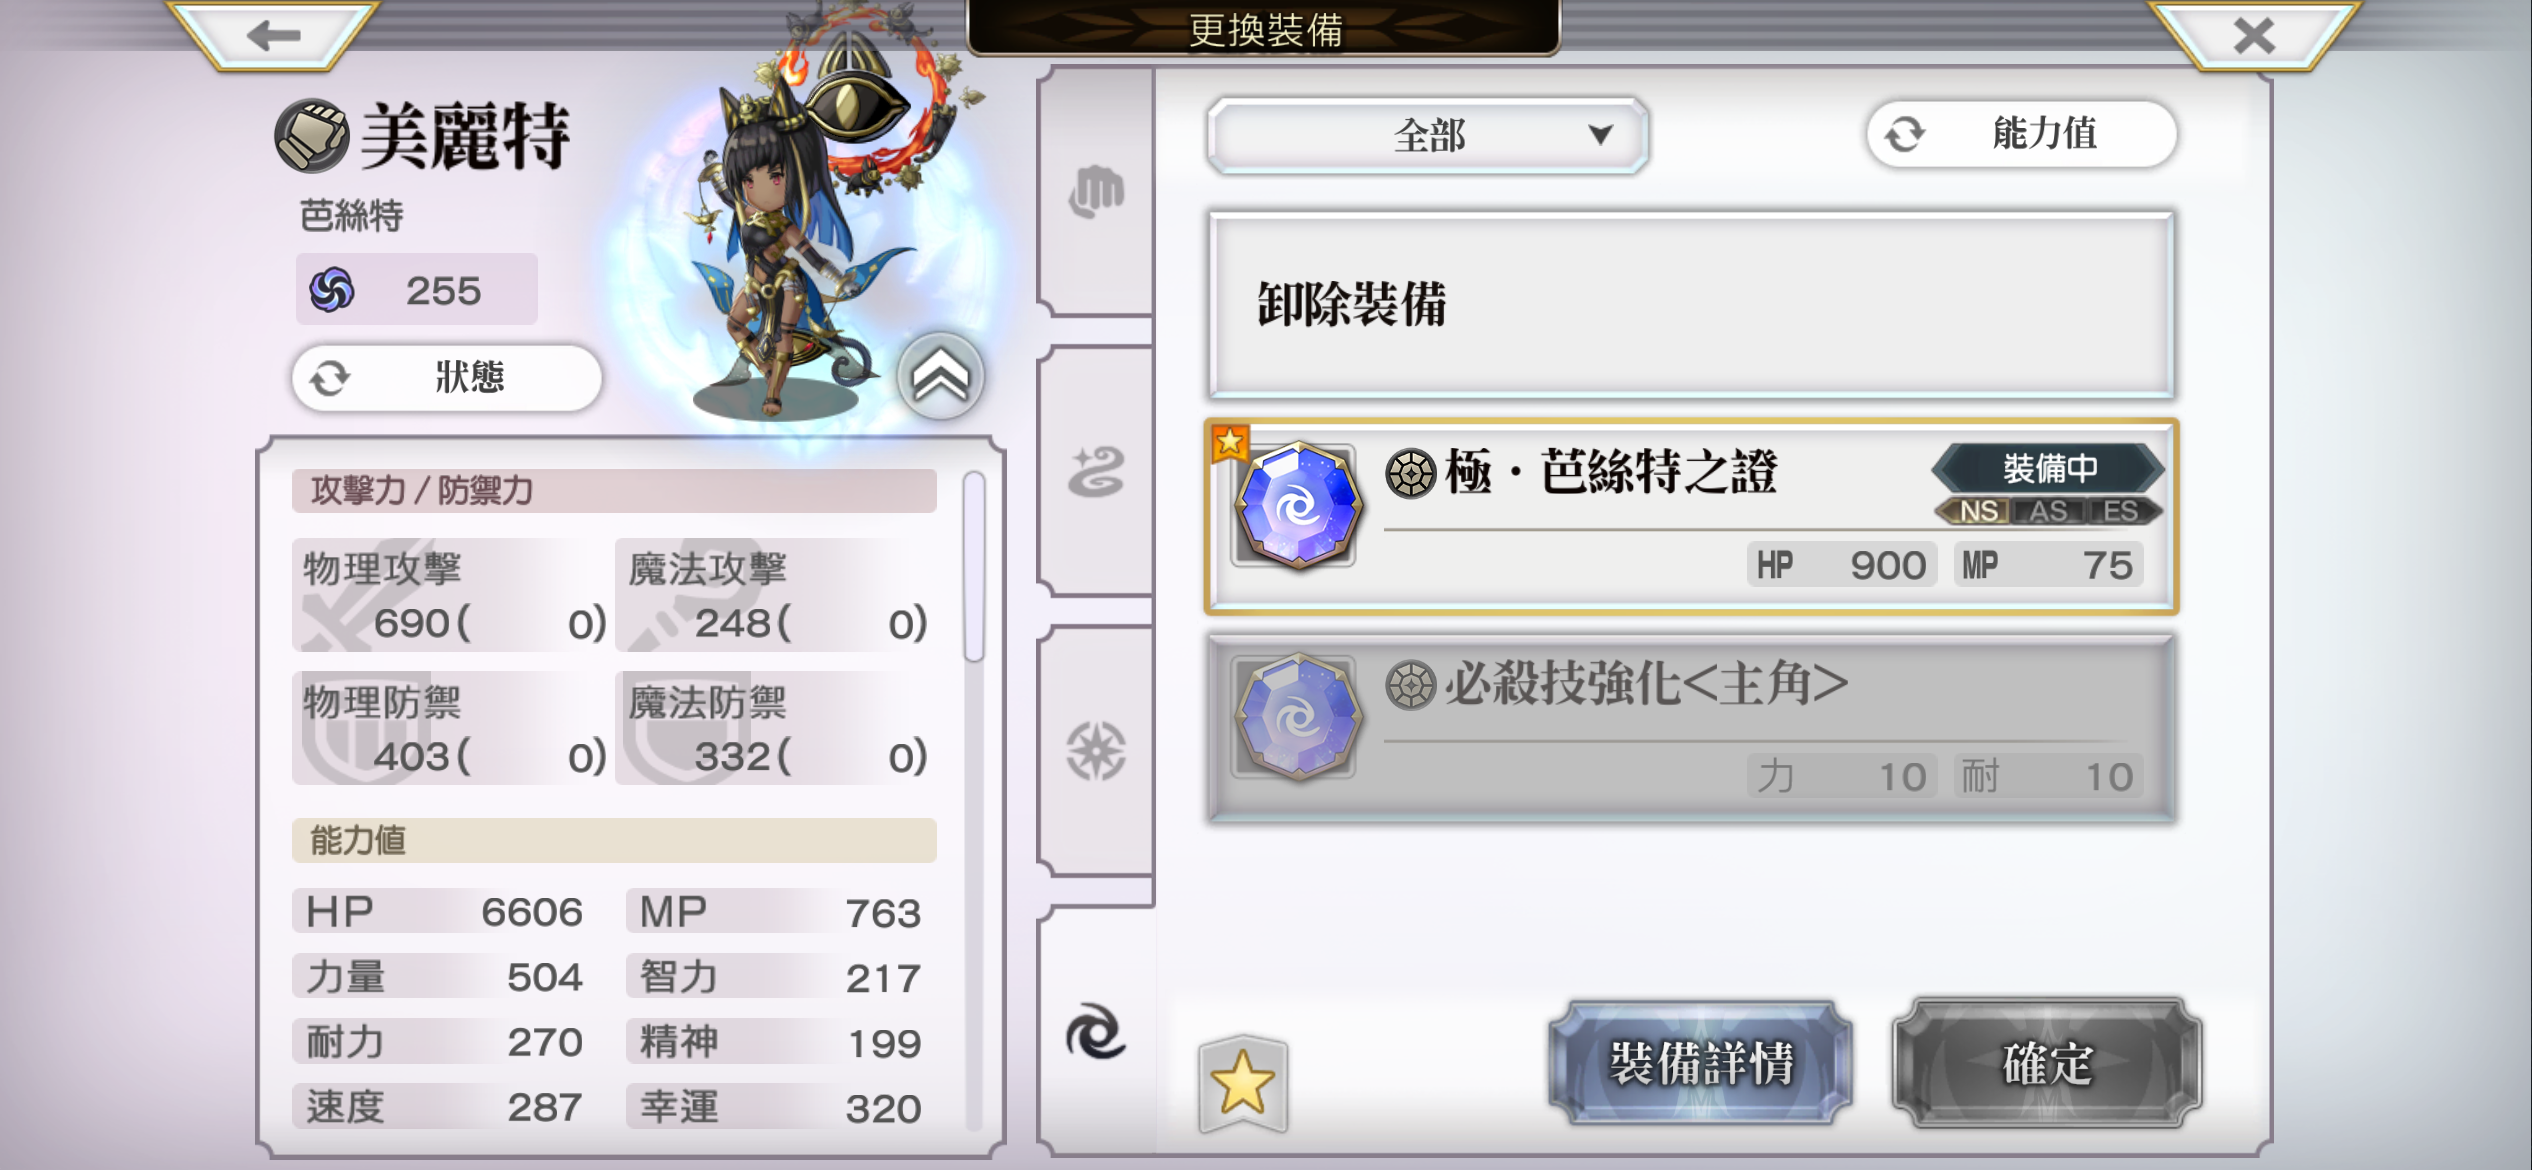Select 卸除裝備 to unequip
Viewport: 2532px width, 1170px height.
coord(1691,304)
